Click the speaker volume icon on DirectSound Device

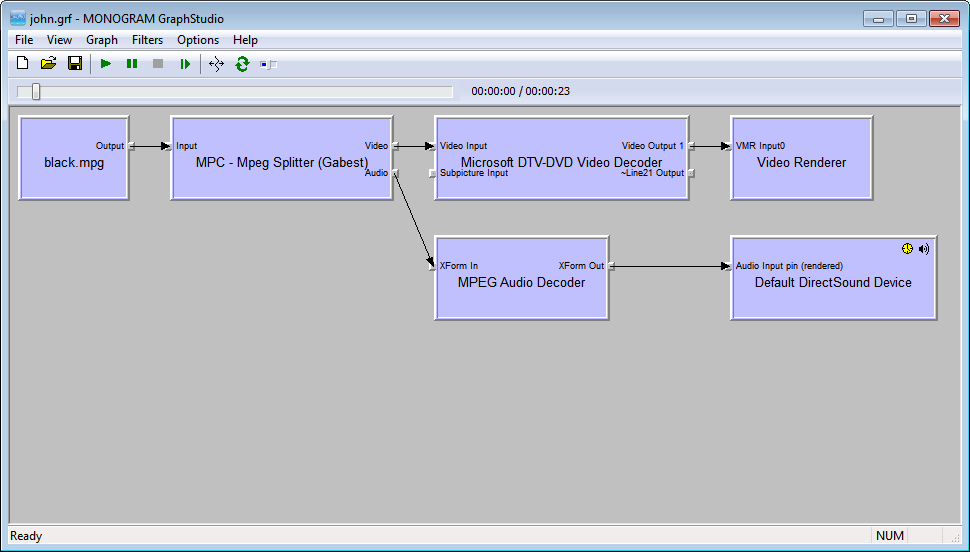click(924, 249)
